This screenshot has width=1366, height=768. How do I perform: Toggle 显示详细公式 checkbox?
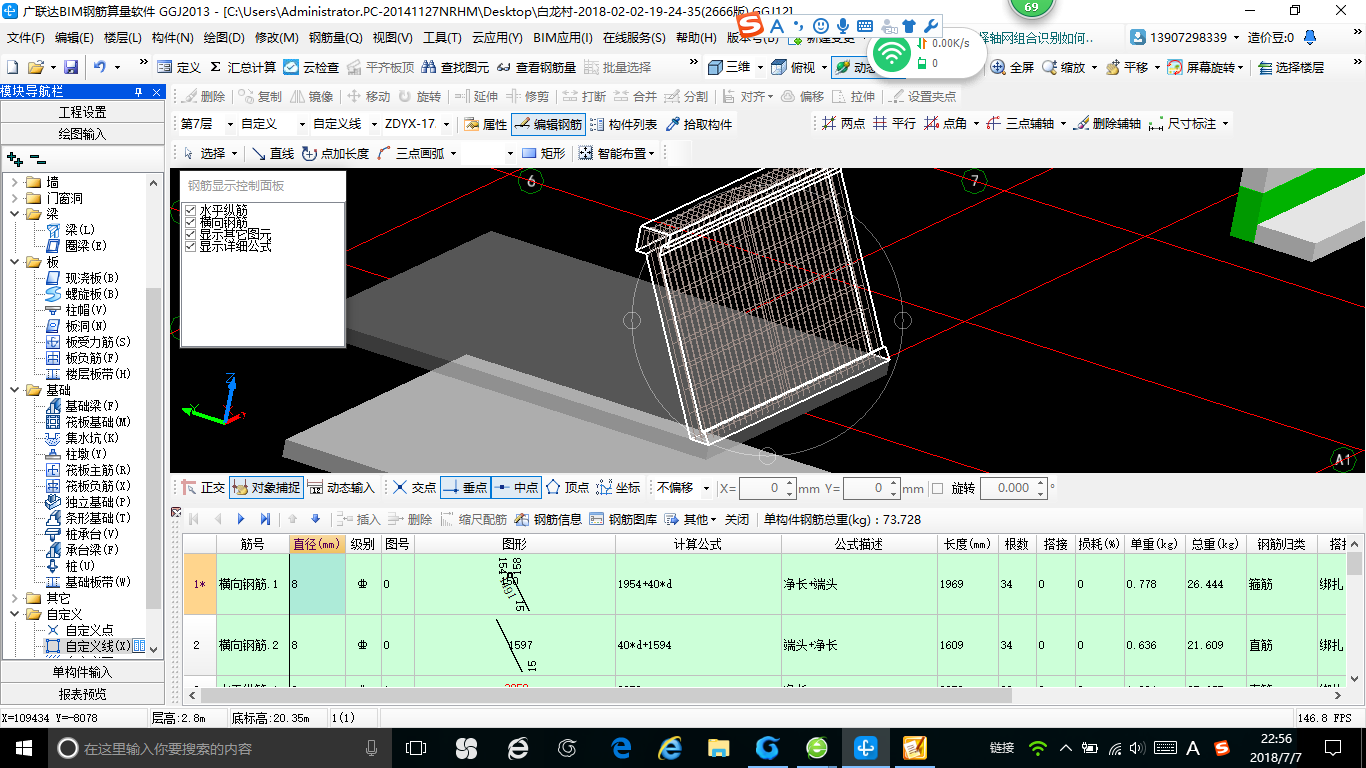tap(190, 246)
